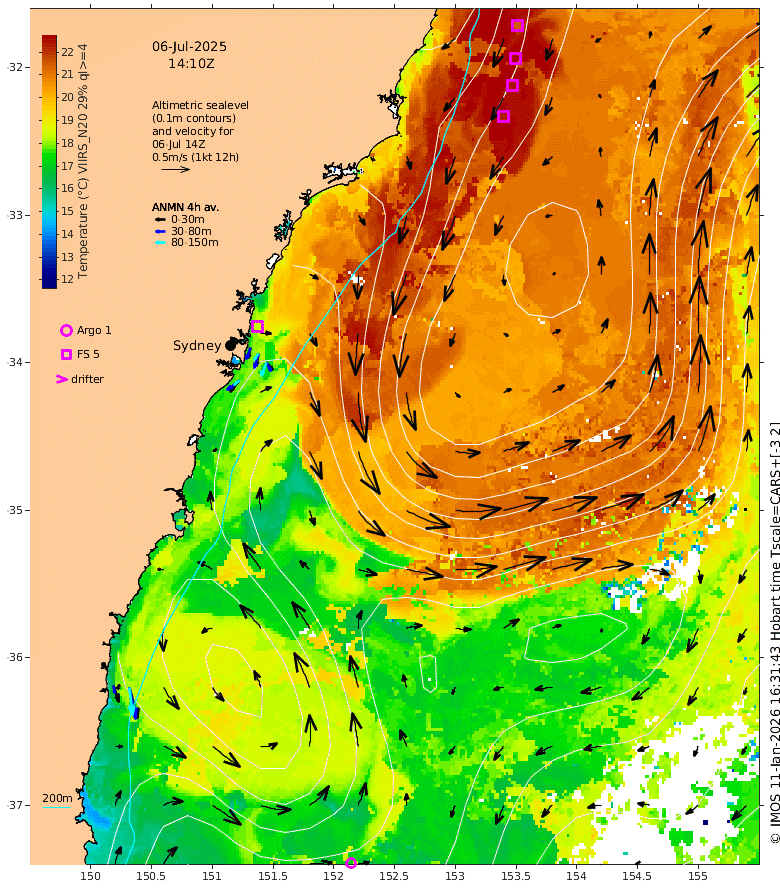Click the time text 14:10Z
The width and height of the screenshot is (780, 890).
tap(191, 64)
